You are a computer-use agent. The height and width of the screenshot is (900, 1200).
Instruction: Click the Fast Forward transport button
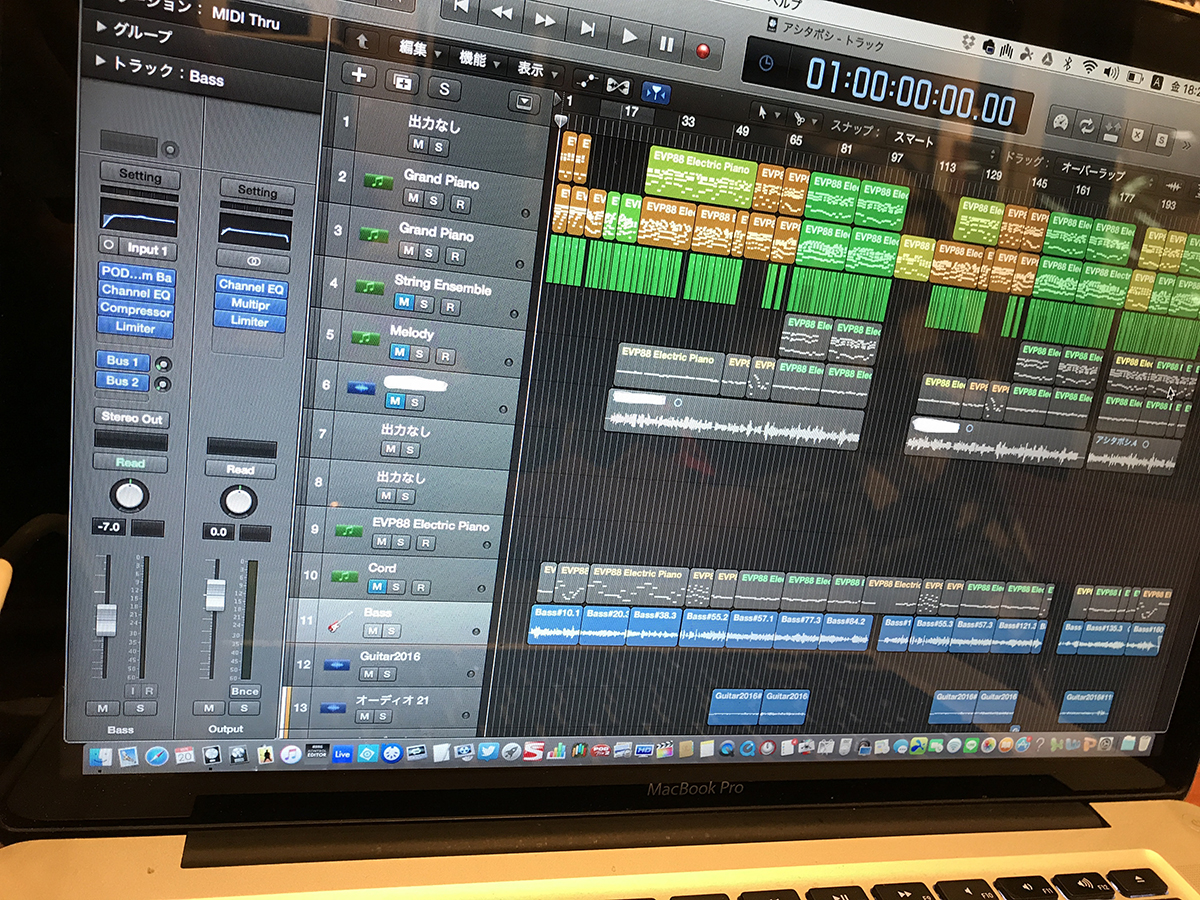546,19
